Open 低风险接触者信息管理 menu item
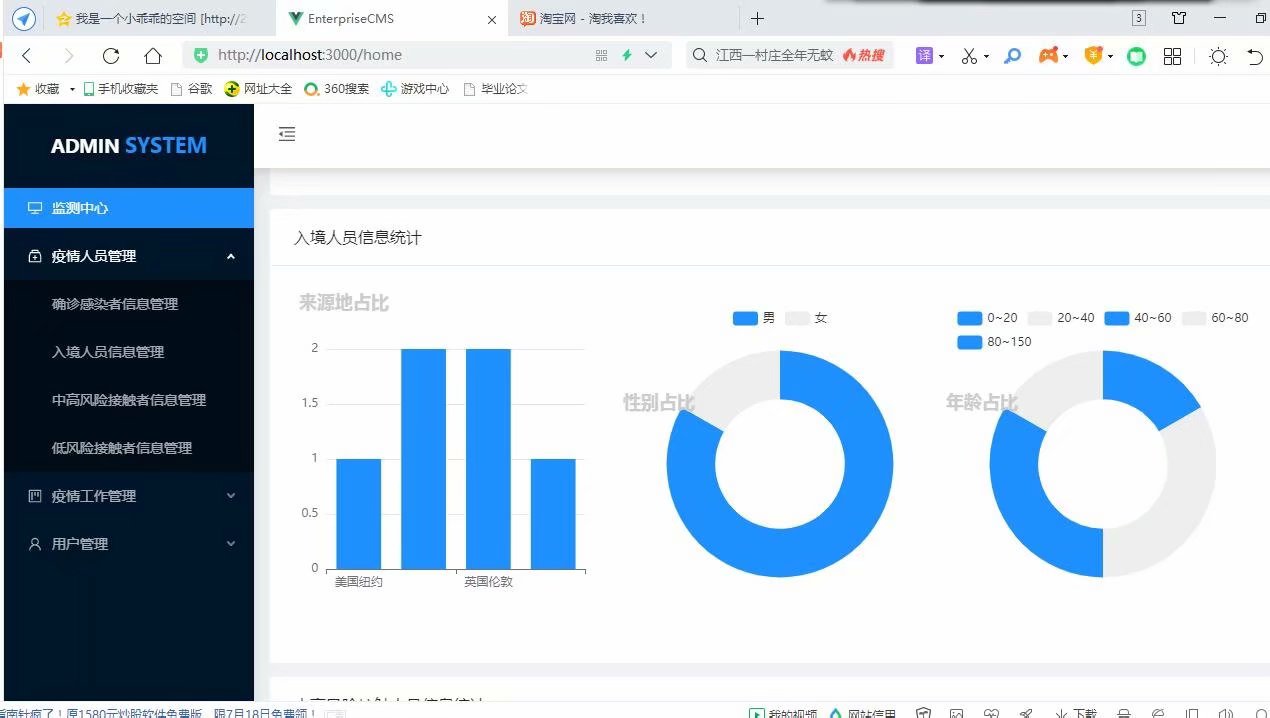The height and width of the screenshot is (718, 1270). pyautogui.click(x=129, y=448)
